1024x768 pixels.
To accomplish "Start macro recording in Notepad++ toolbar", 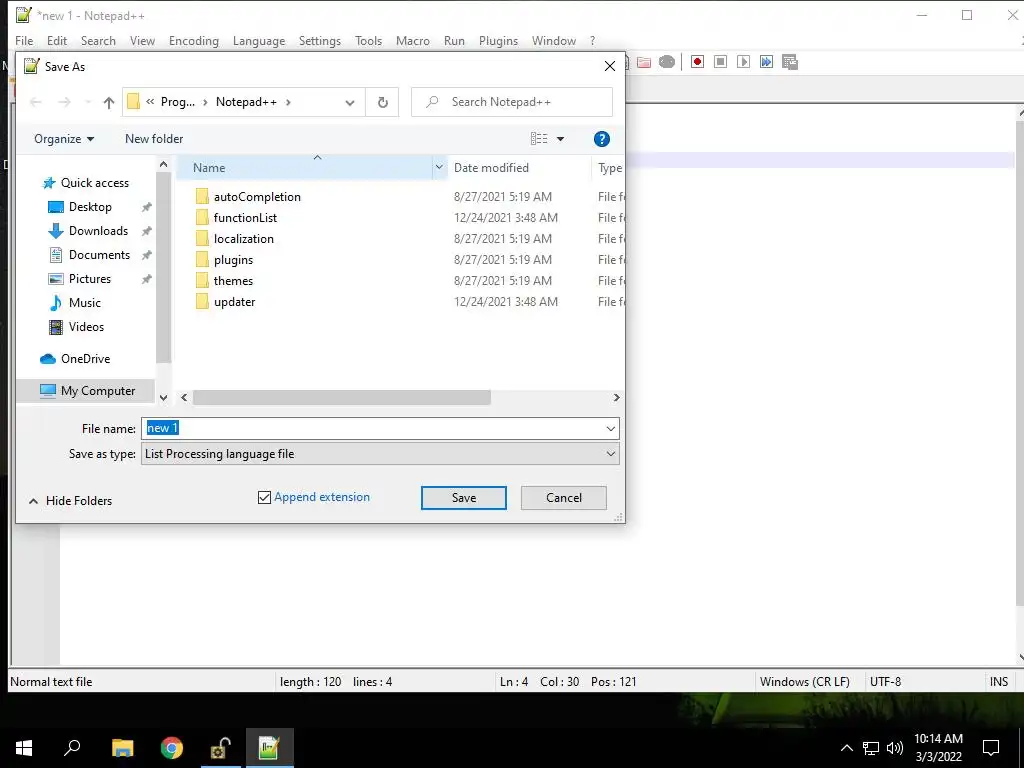I will coord(697,62).
